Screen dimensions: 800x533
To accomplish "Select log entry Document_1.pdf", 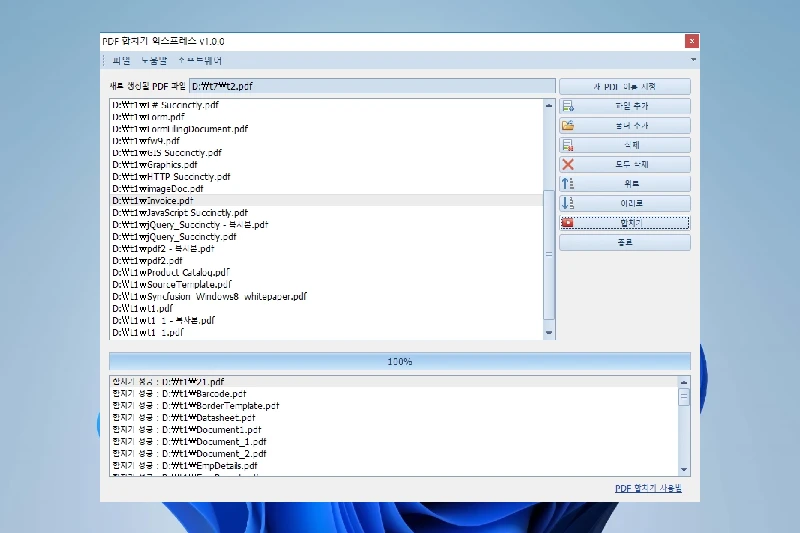I will pos(394,442).
